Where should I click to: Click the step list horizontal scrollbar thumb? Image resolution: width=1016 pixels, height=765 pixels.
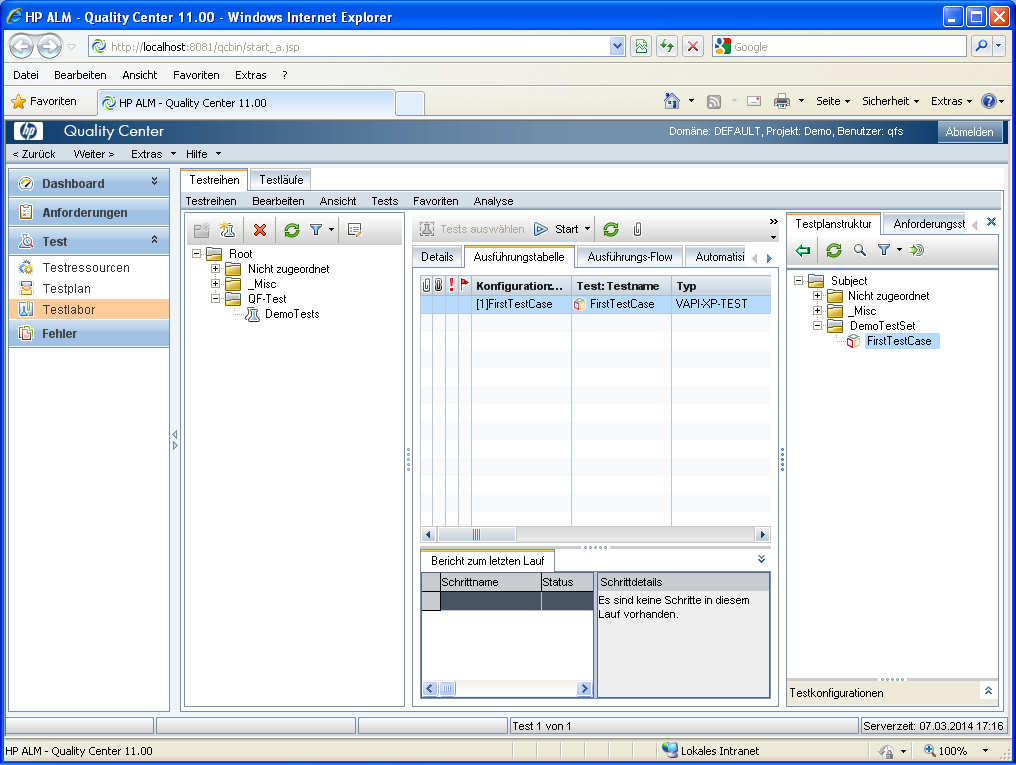[447, 689]
